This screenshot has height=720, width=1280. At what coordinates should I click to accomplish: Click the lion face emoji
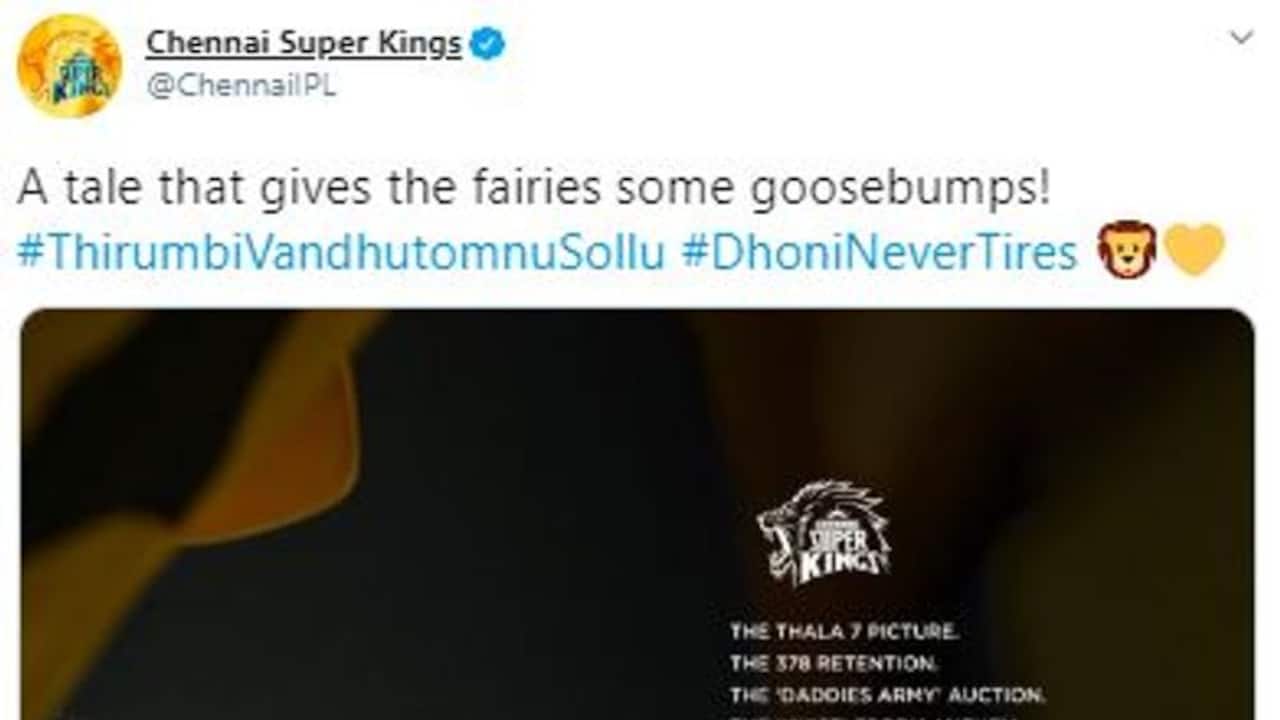point(1126,250)
